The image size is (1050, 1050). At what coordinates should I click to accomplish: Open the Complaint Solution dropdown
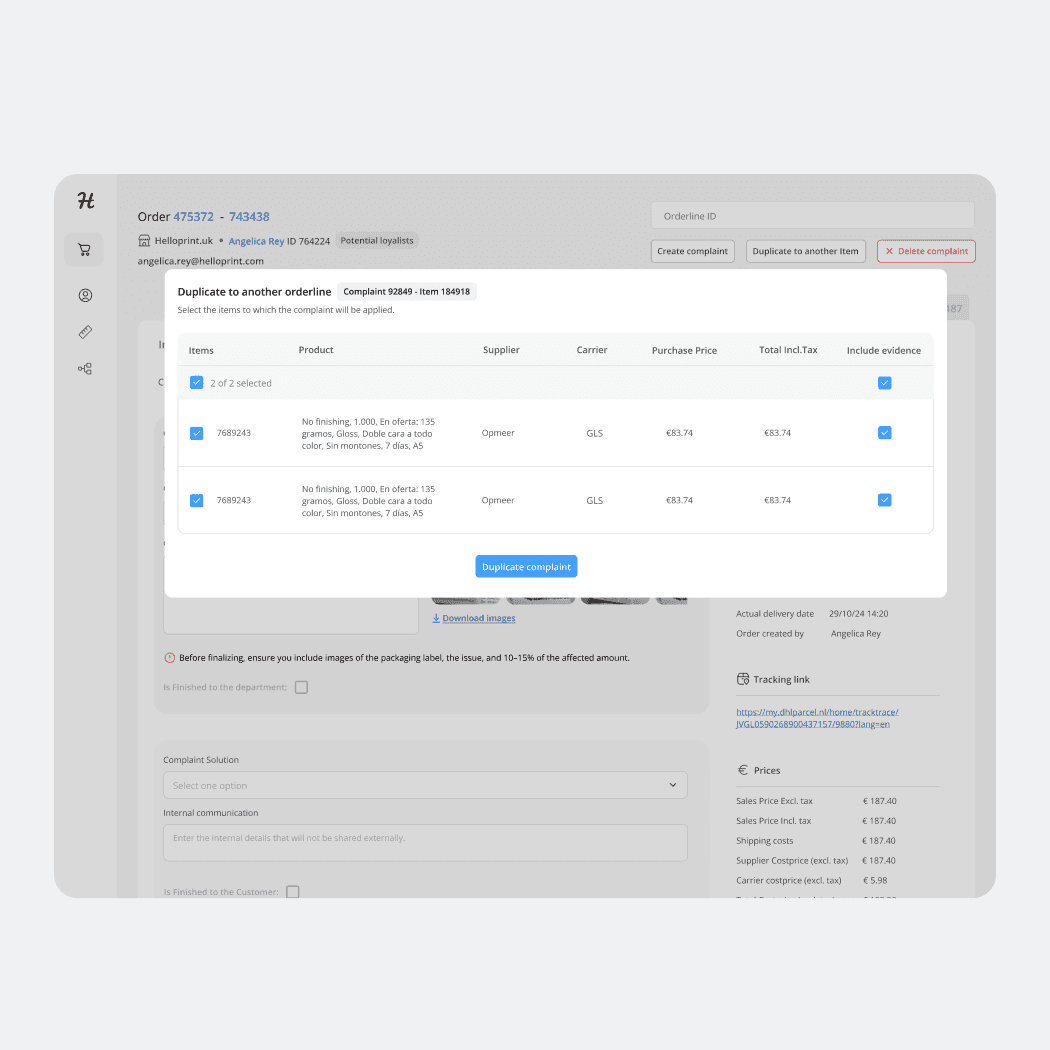[424, 785]
